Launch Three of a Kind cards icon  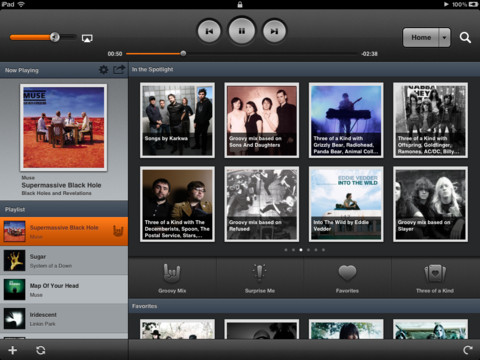point(435,273)
